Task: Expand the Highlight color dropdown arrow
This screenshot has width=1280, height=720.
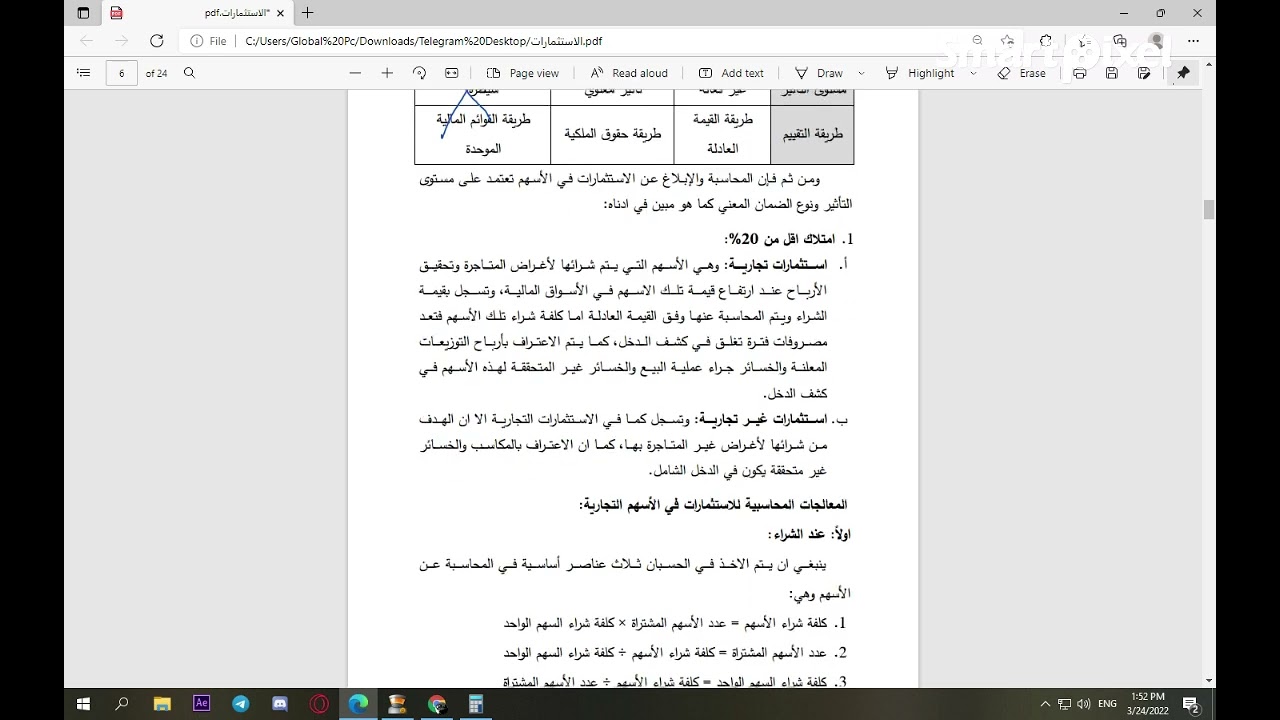Action: (x=974, y=73)
